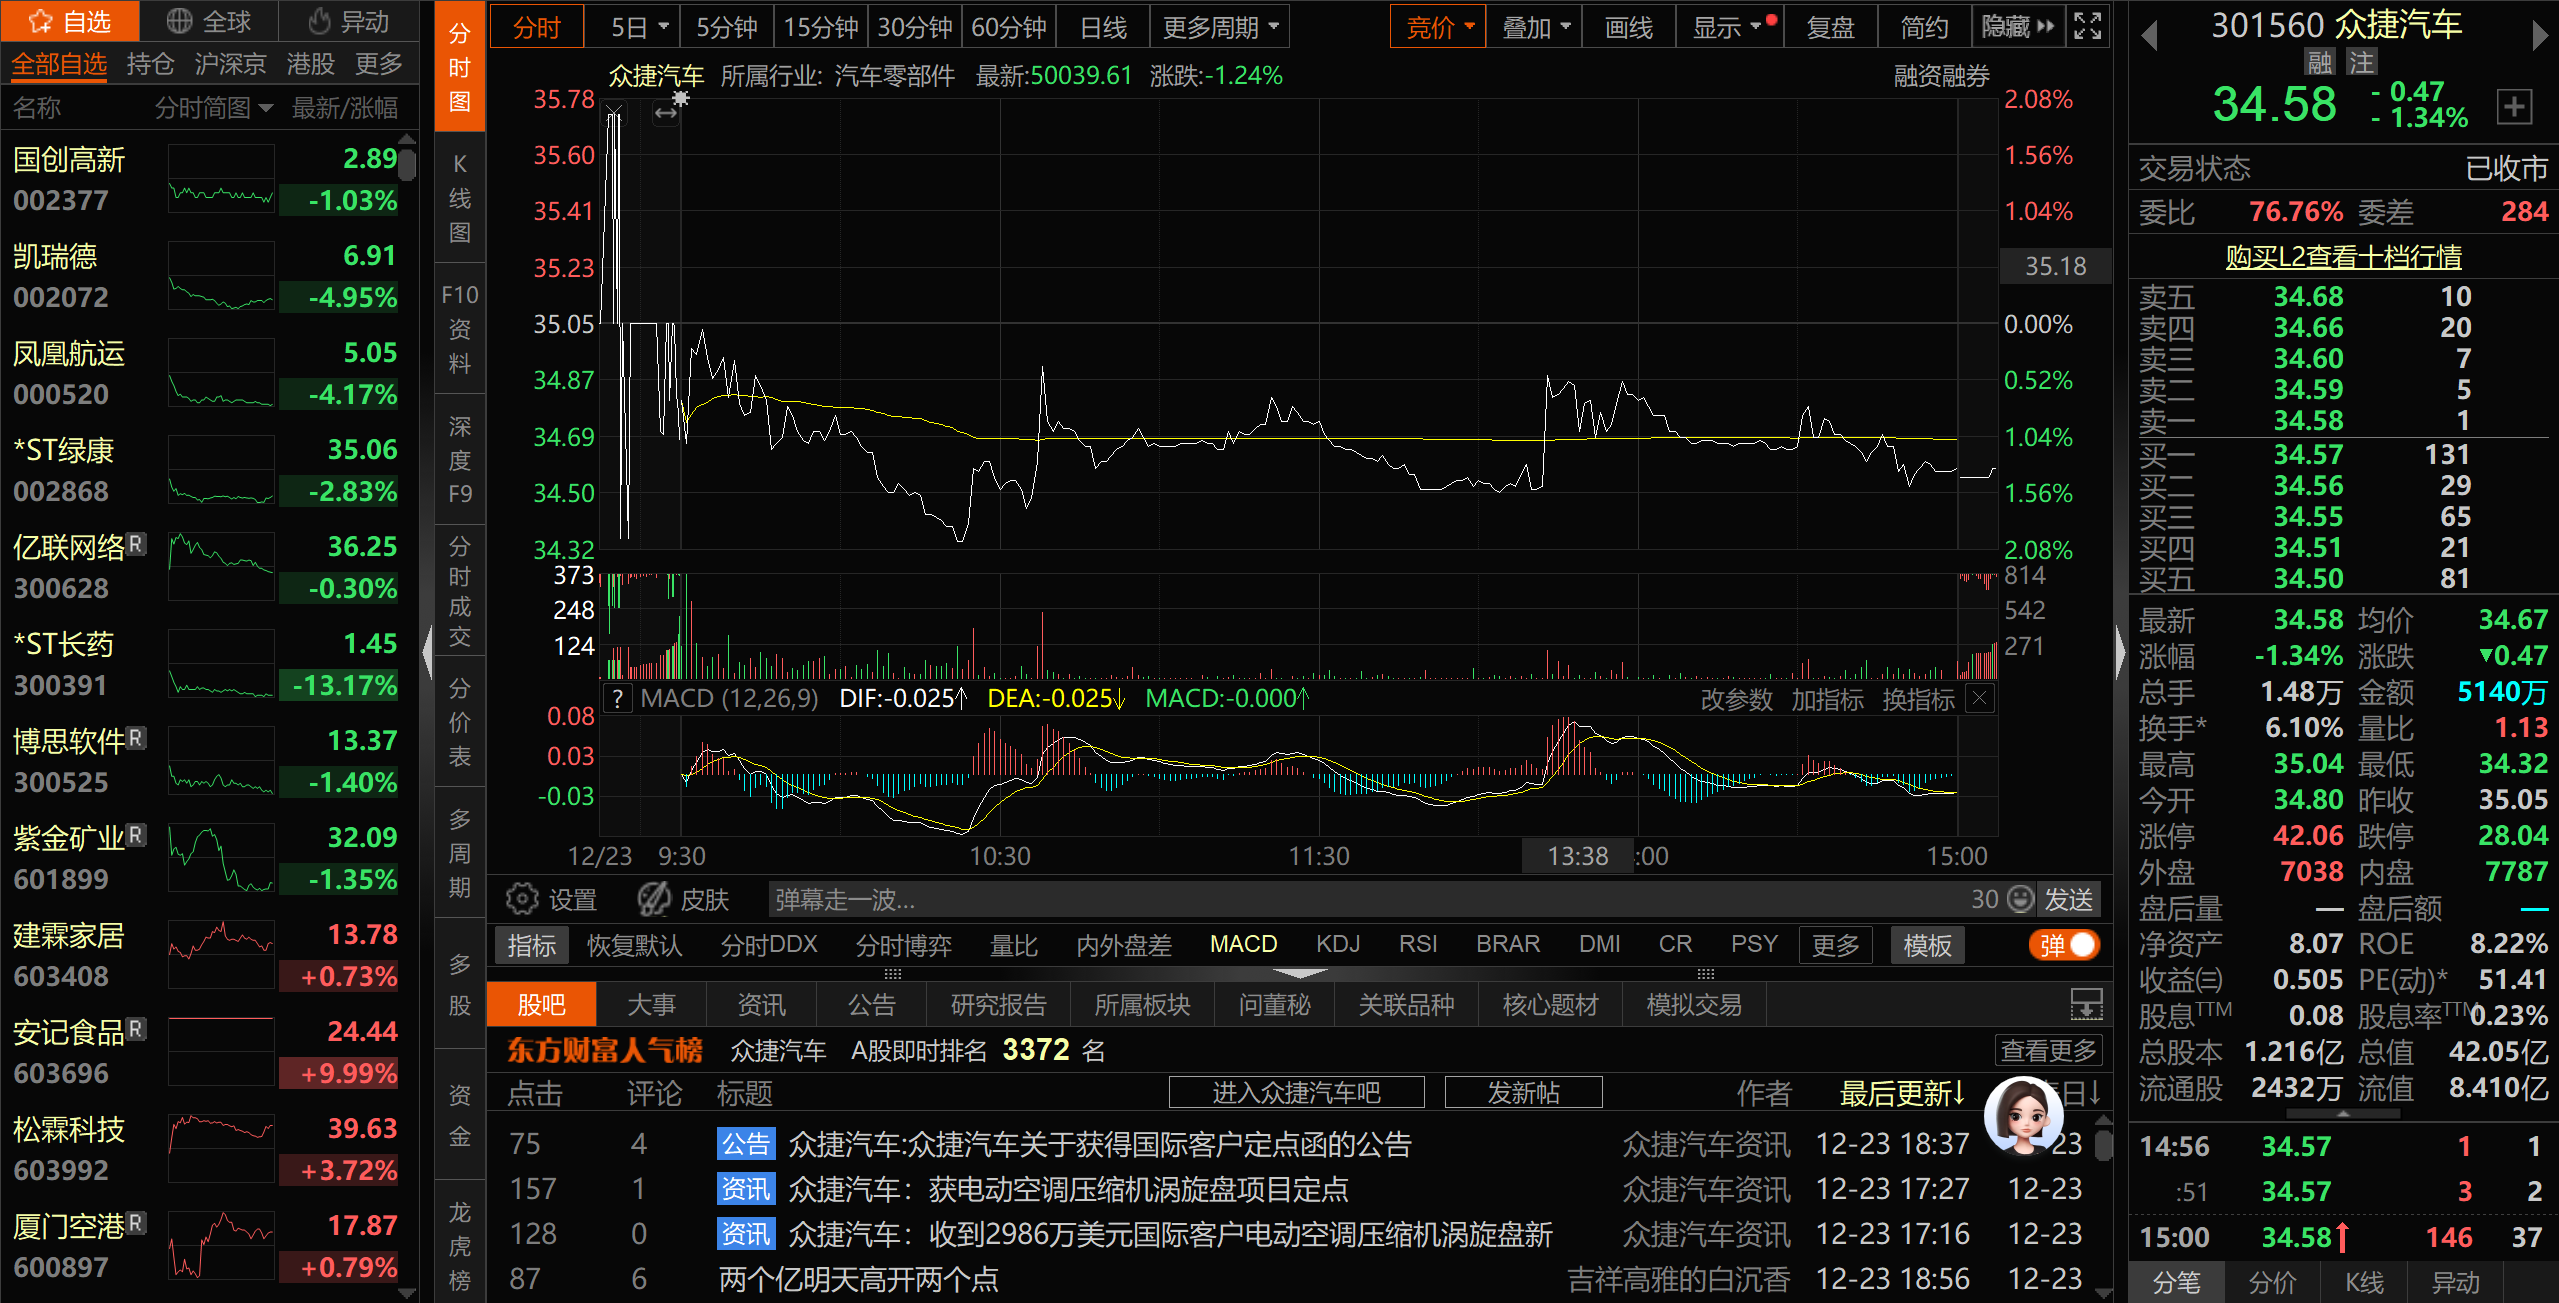The image size is (2559, 1303).
Task: Click the layout icon right of stock forum tabs
Action: tap(2085, 1004)
